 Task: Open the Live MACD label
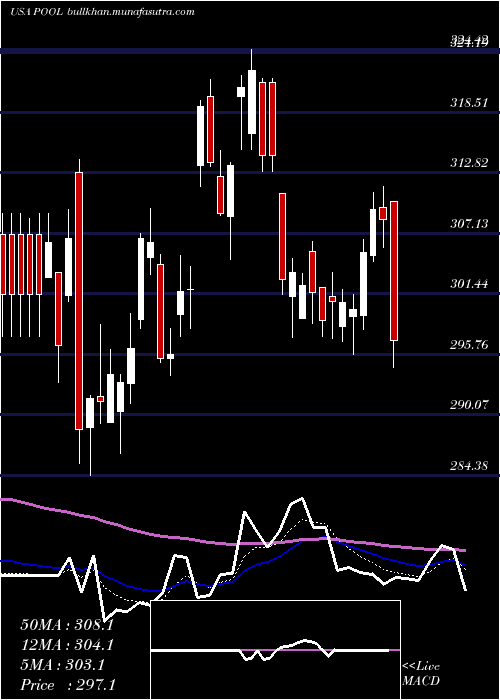[421, 673]
